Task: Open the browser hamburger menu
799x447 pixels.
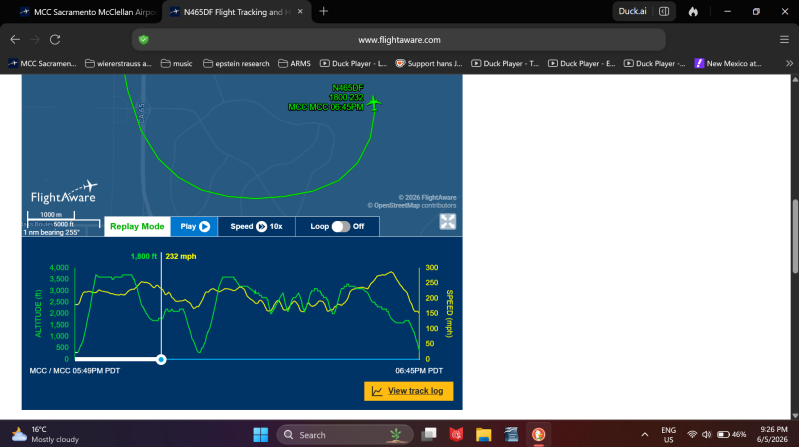Action: tap(784, 40)
